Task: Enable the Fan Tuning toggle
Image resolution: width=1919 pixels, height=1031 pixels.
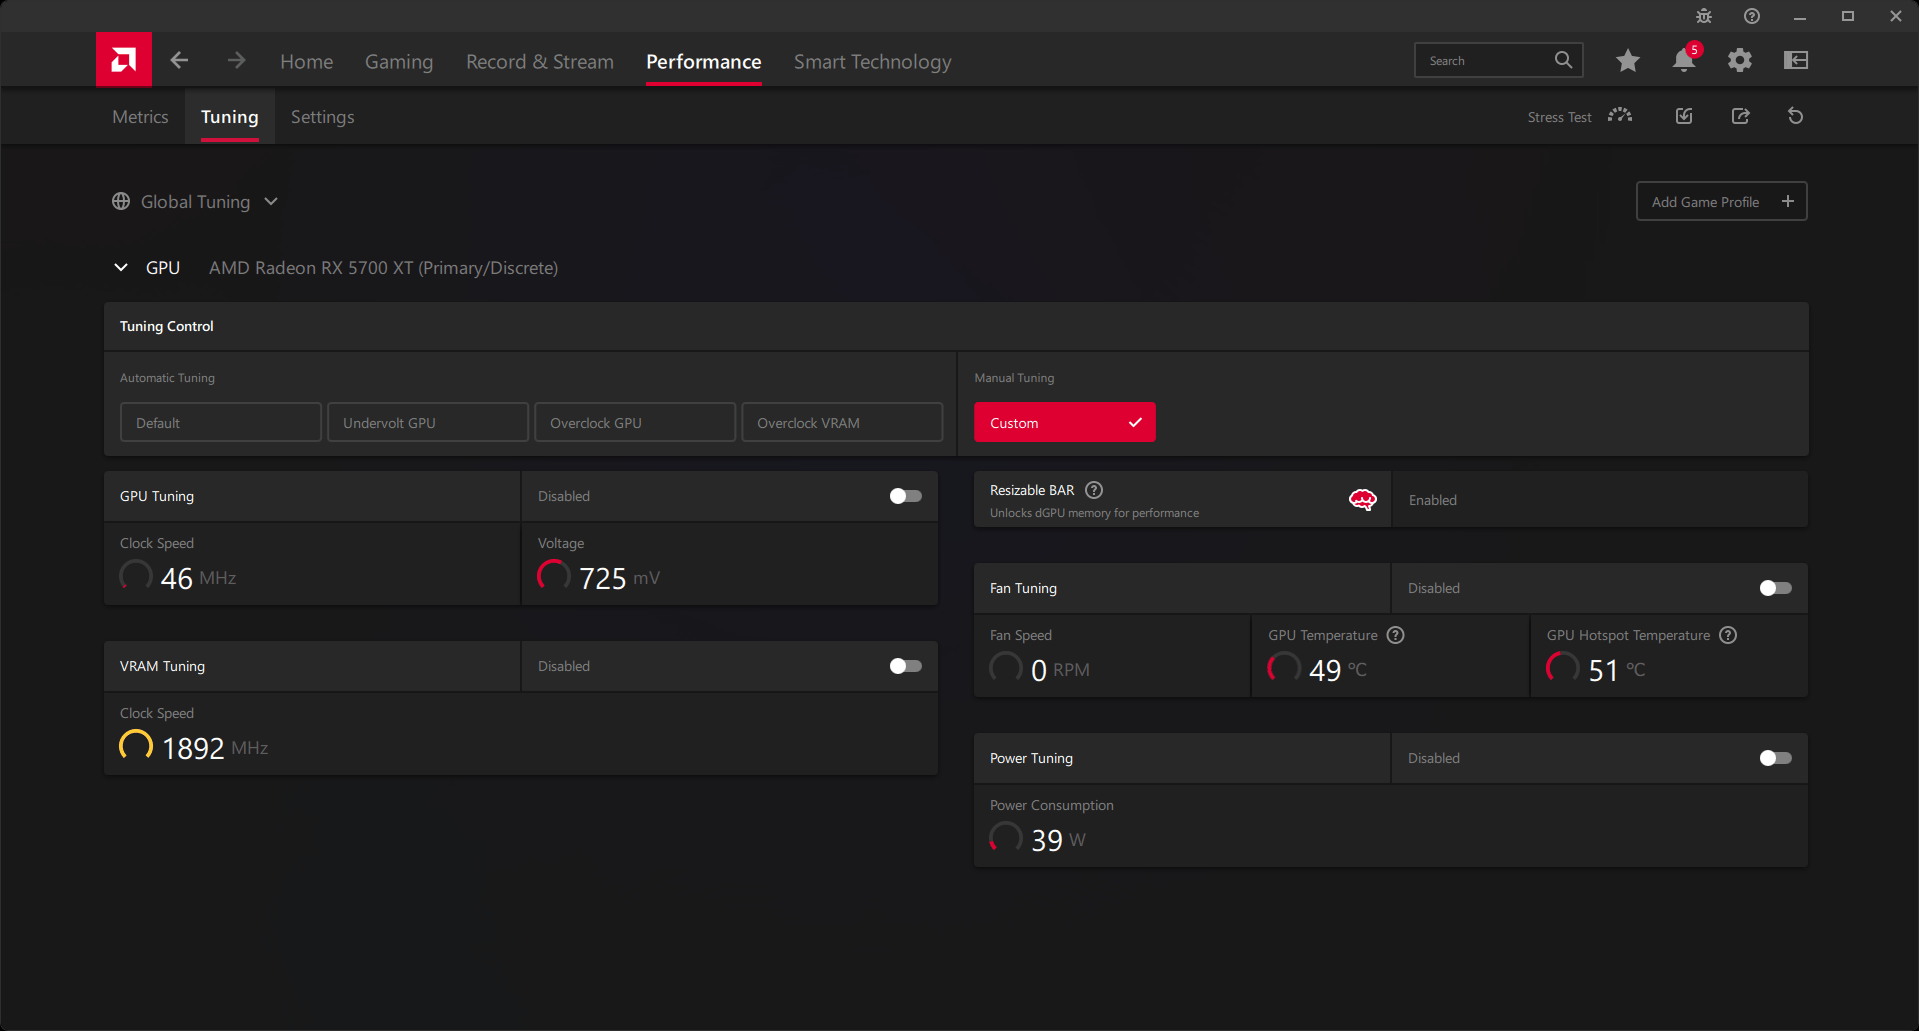Action: 1775,588
